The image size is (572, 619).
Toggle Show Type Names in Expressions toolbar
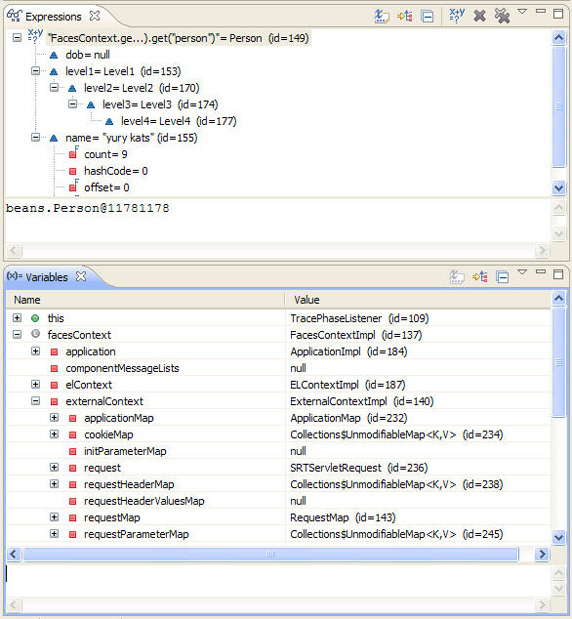(x=381, y=16)
